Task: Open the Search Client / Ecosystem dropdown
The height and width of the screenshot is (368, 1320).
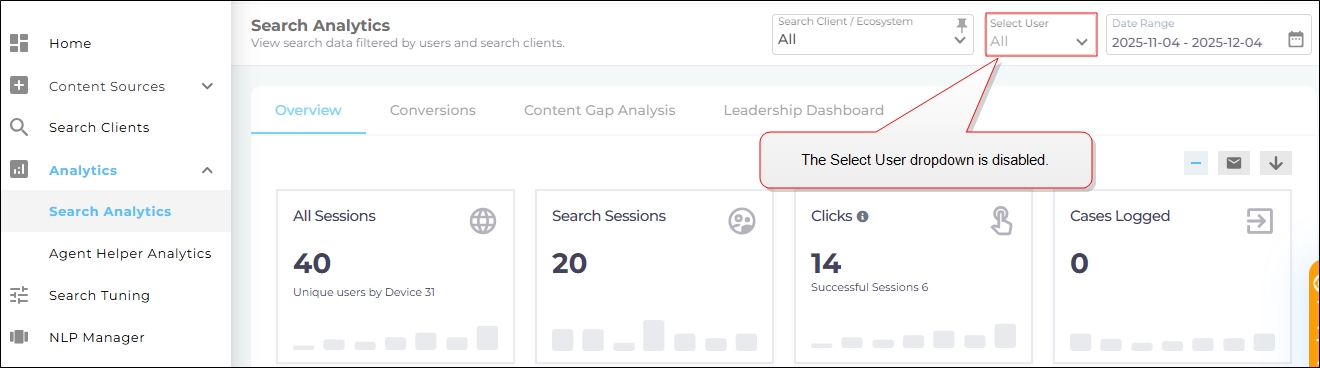Action: click(873, 34)
